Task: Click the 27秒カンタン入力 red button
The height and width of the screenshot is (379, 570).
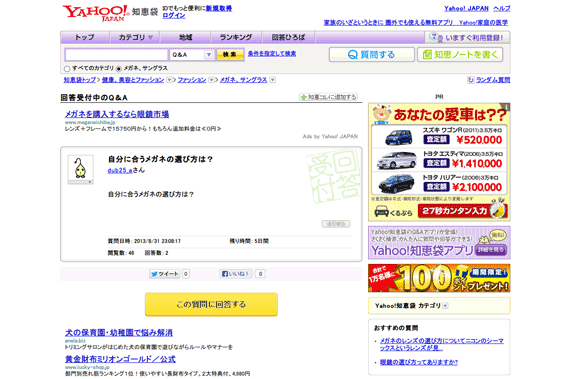Action: (x=462, y=211)
